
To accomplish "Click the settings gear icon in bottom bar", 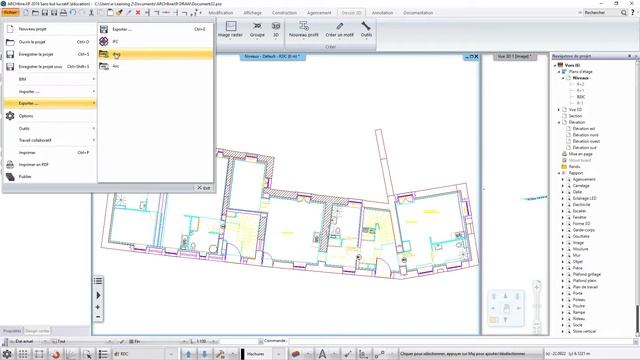I will (7, 354).
